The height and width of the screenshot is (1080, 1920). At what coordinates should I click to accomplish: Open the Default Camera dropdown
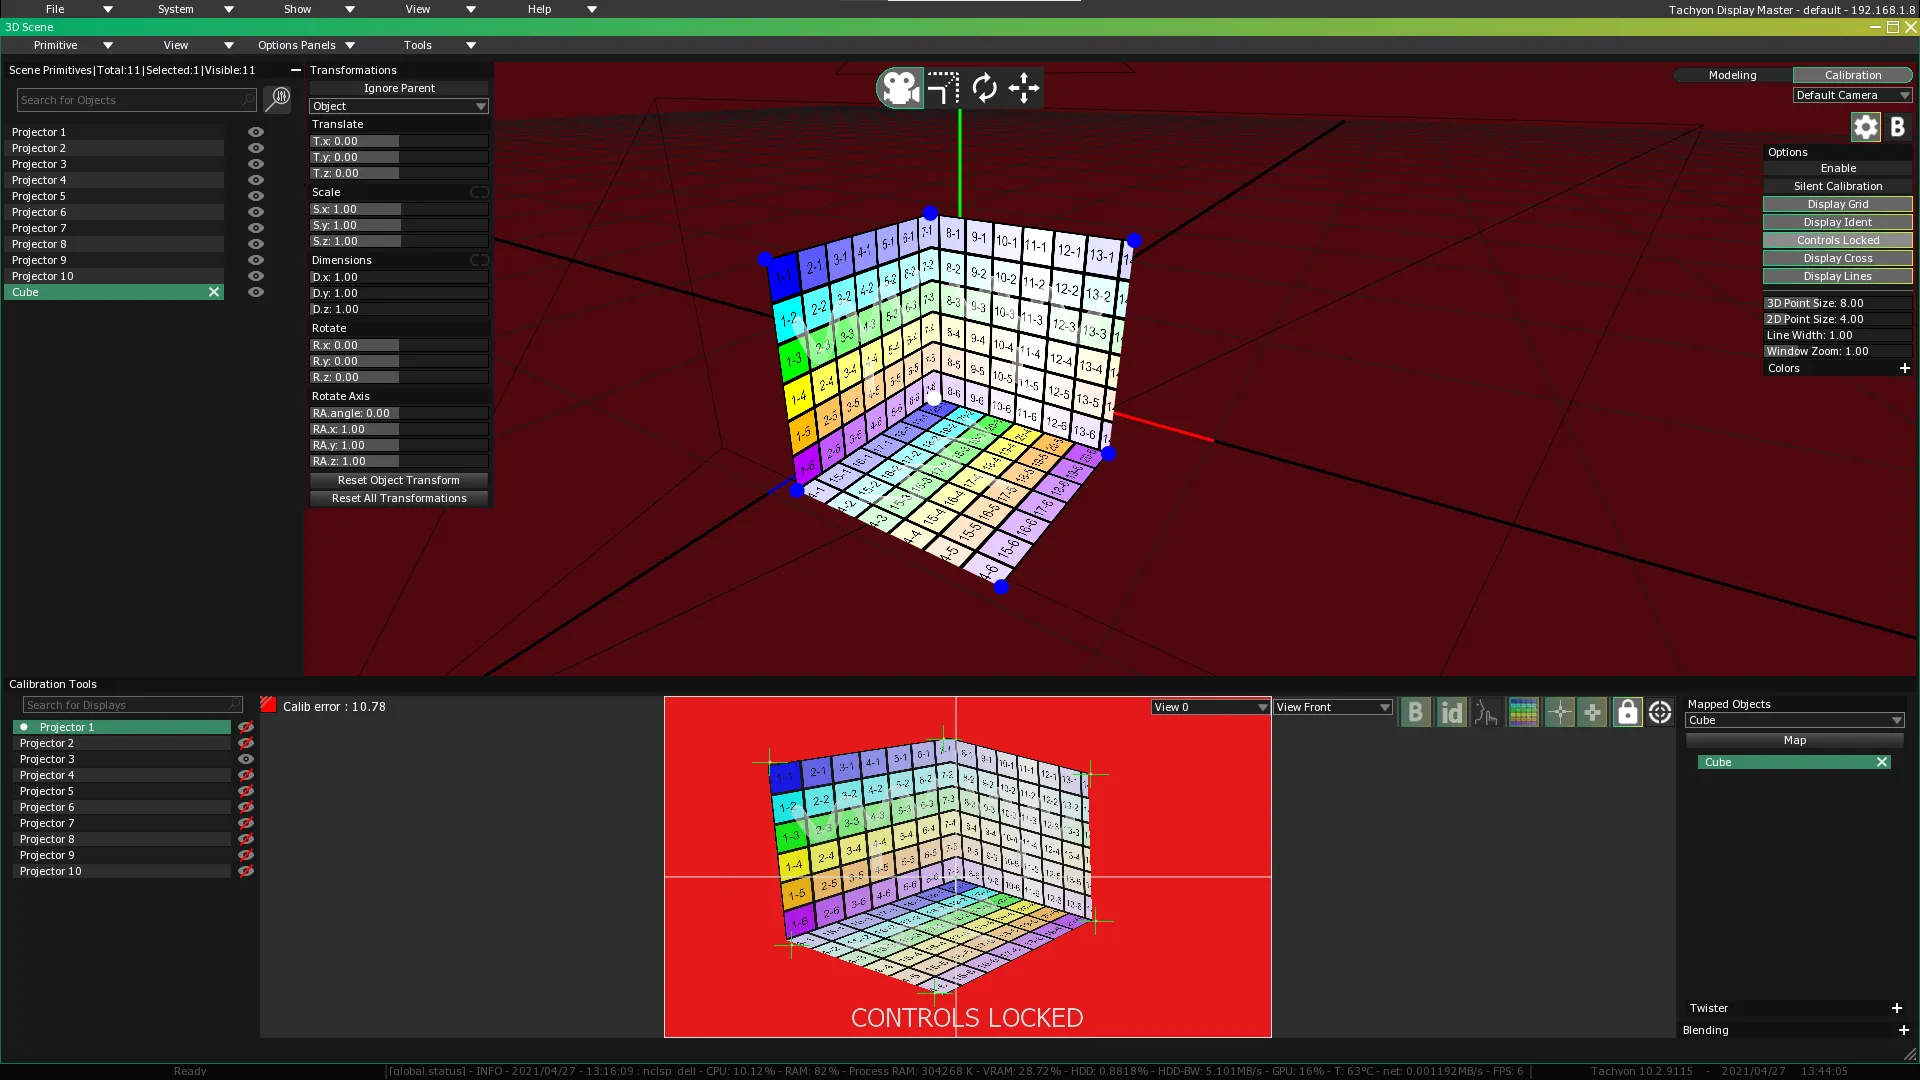point(1852,95)
